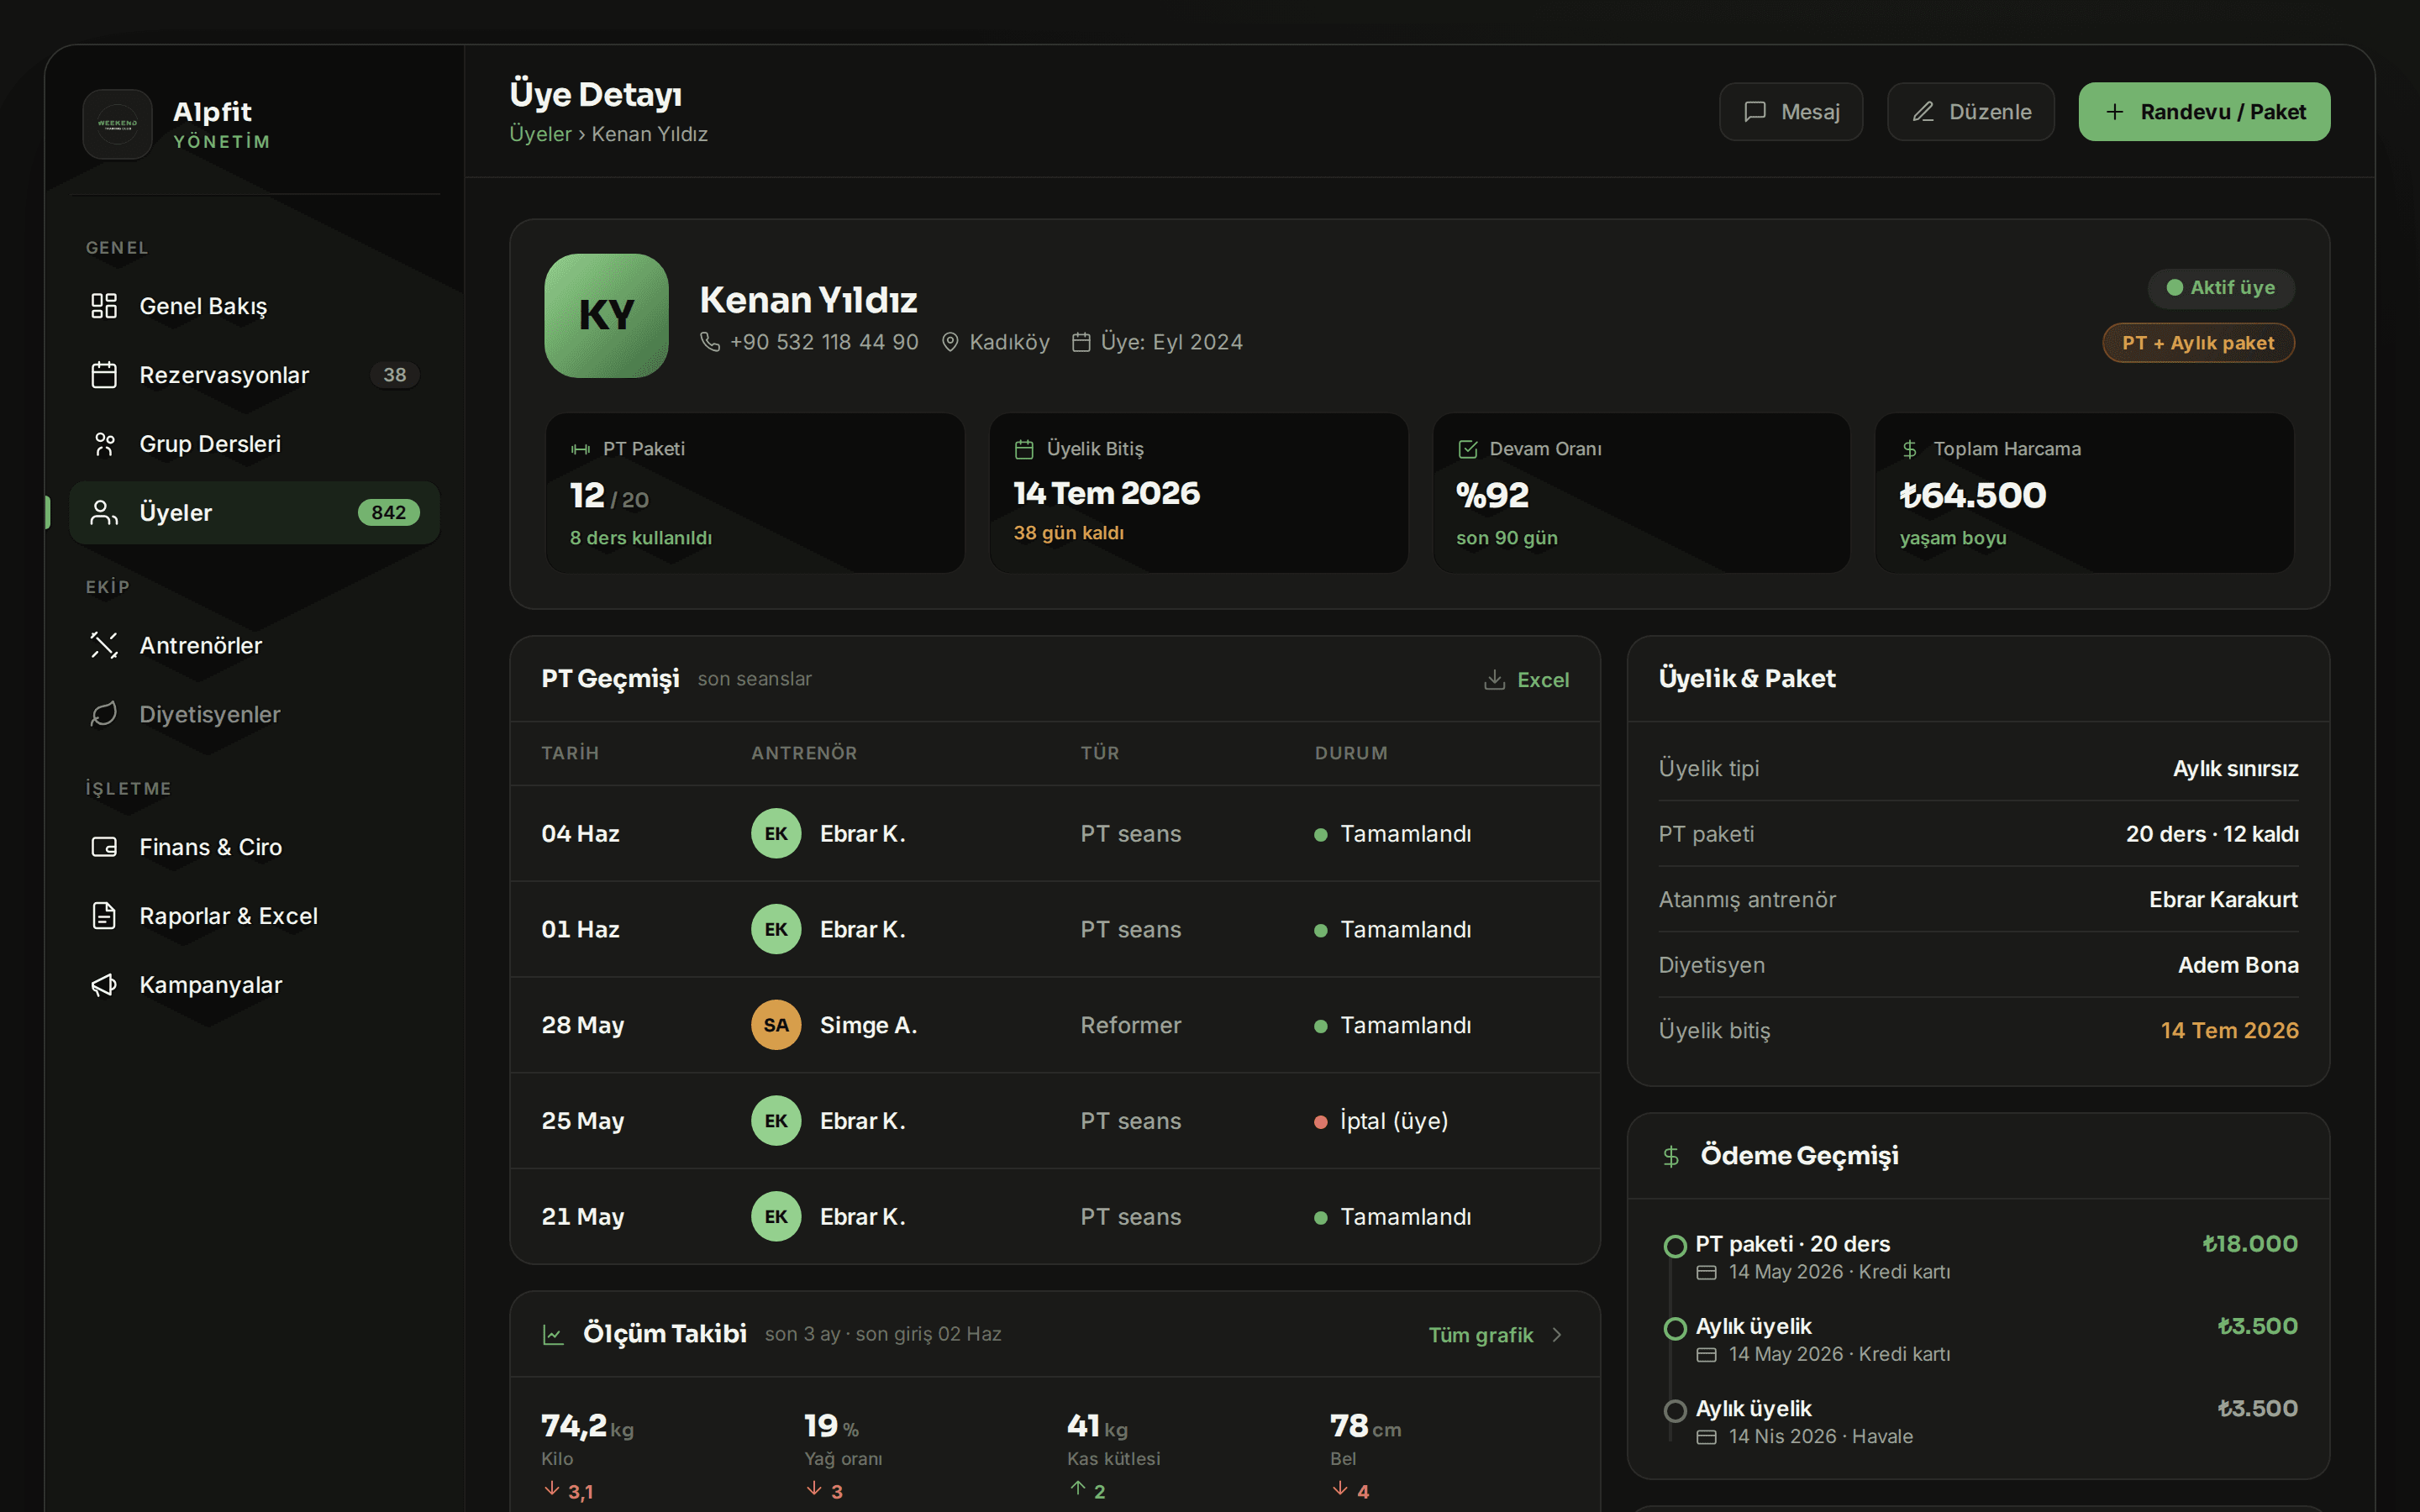Click the Alpfit logo thumbnail
The height and width of the screenshot is (1512, 2420).
[x=117, y=124]
